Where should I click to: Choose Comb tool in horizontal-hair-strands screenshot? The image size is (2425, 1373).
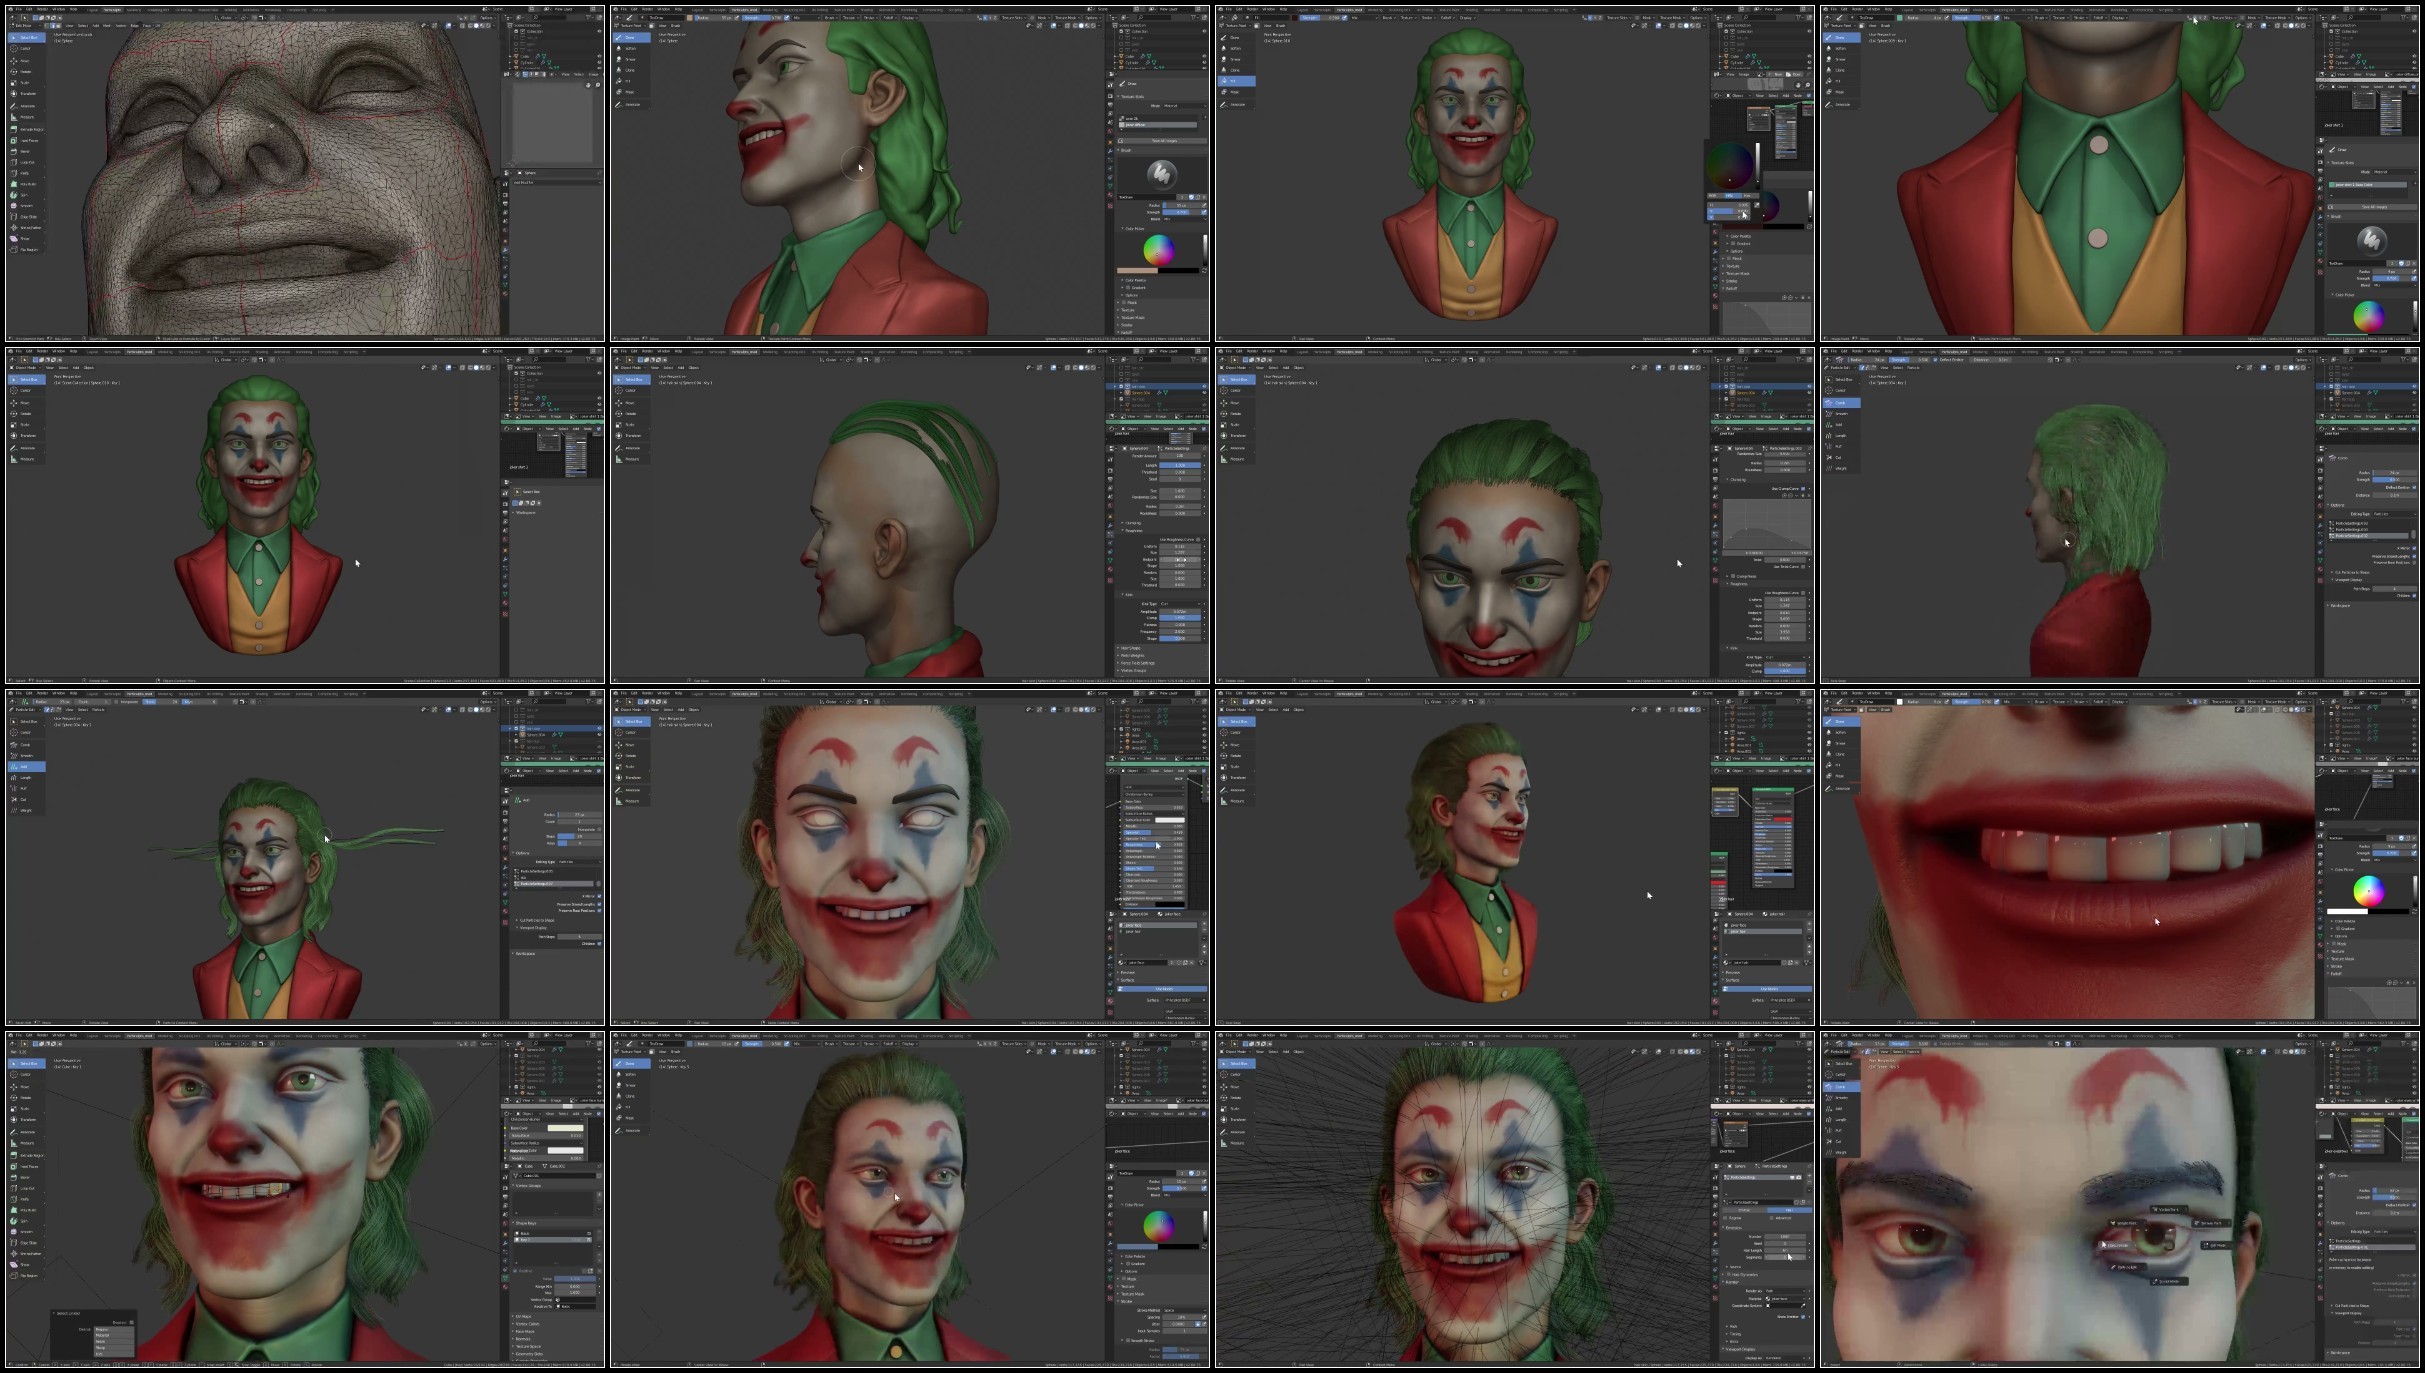(x=26, y=744)
